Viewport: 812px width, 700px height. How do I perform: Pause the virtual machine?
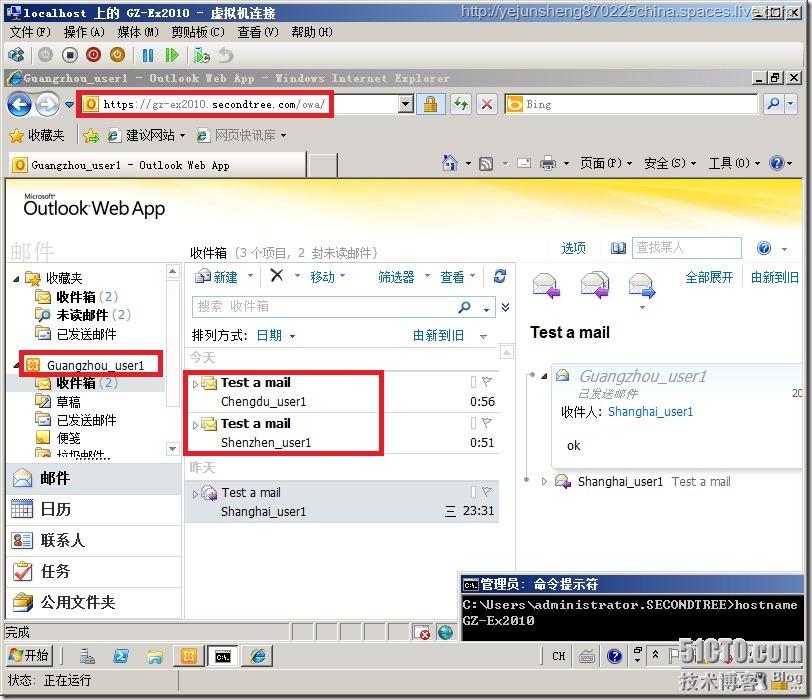148,55
